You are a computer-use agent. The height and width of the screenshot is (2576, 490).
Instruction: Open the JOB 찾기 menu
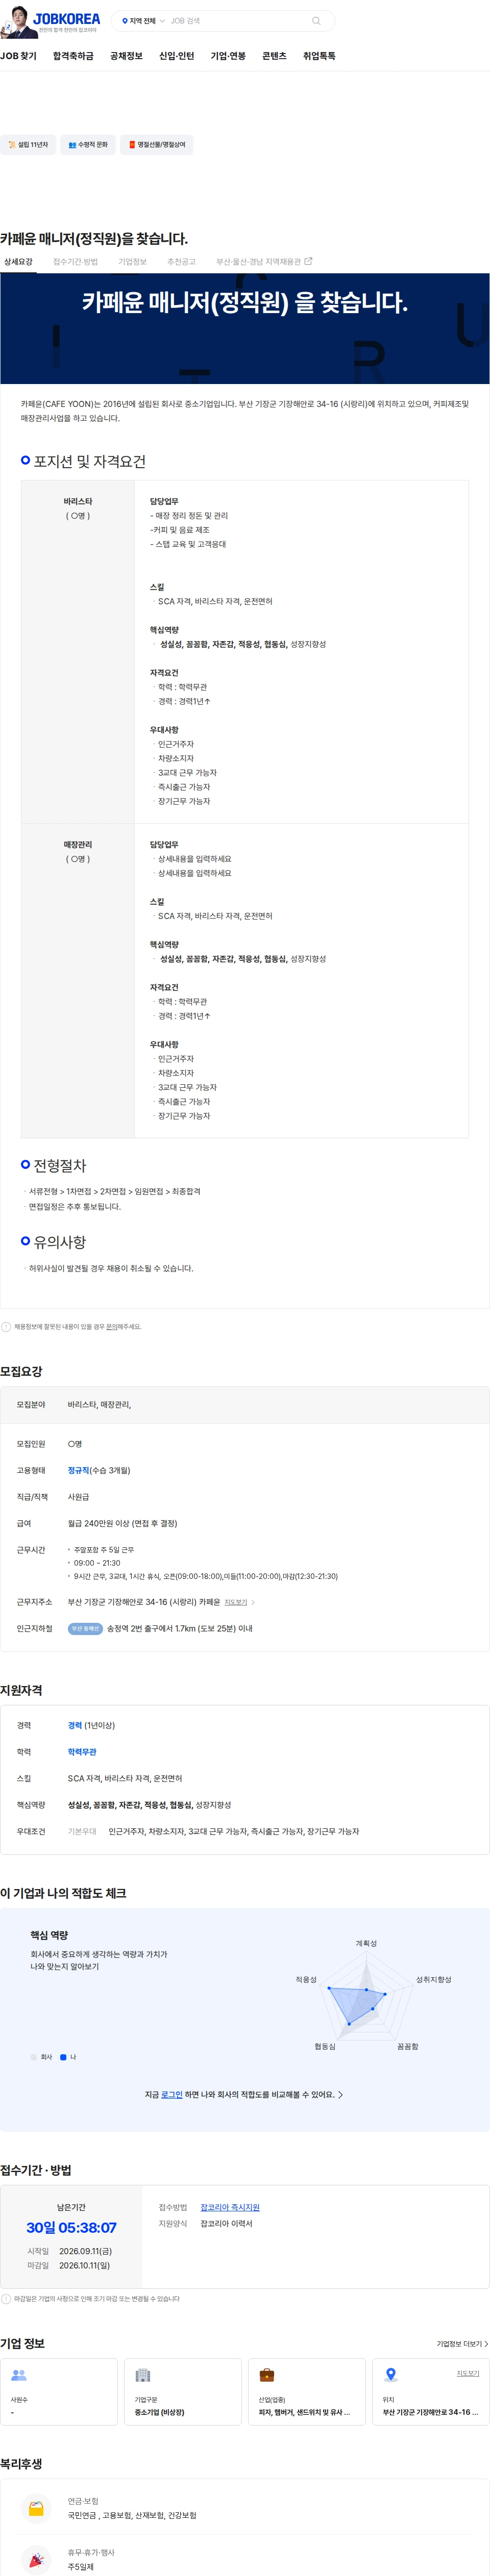pyautogui.click(x=18, y=56)
